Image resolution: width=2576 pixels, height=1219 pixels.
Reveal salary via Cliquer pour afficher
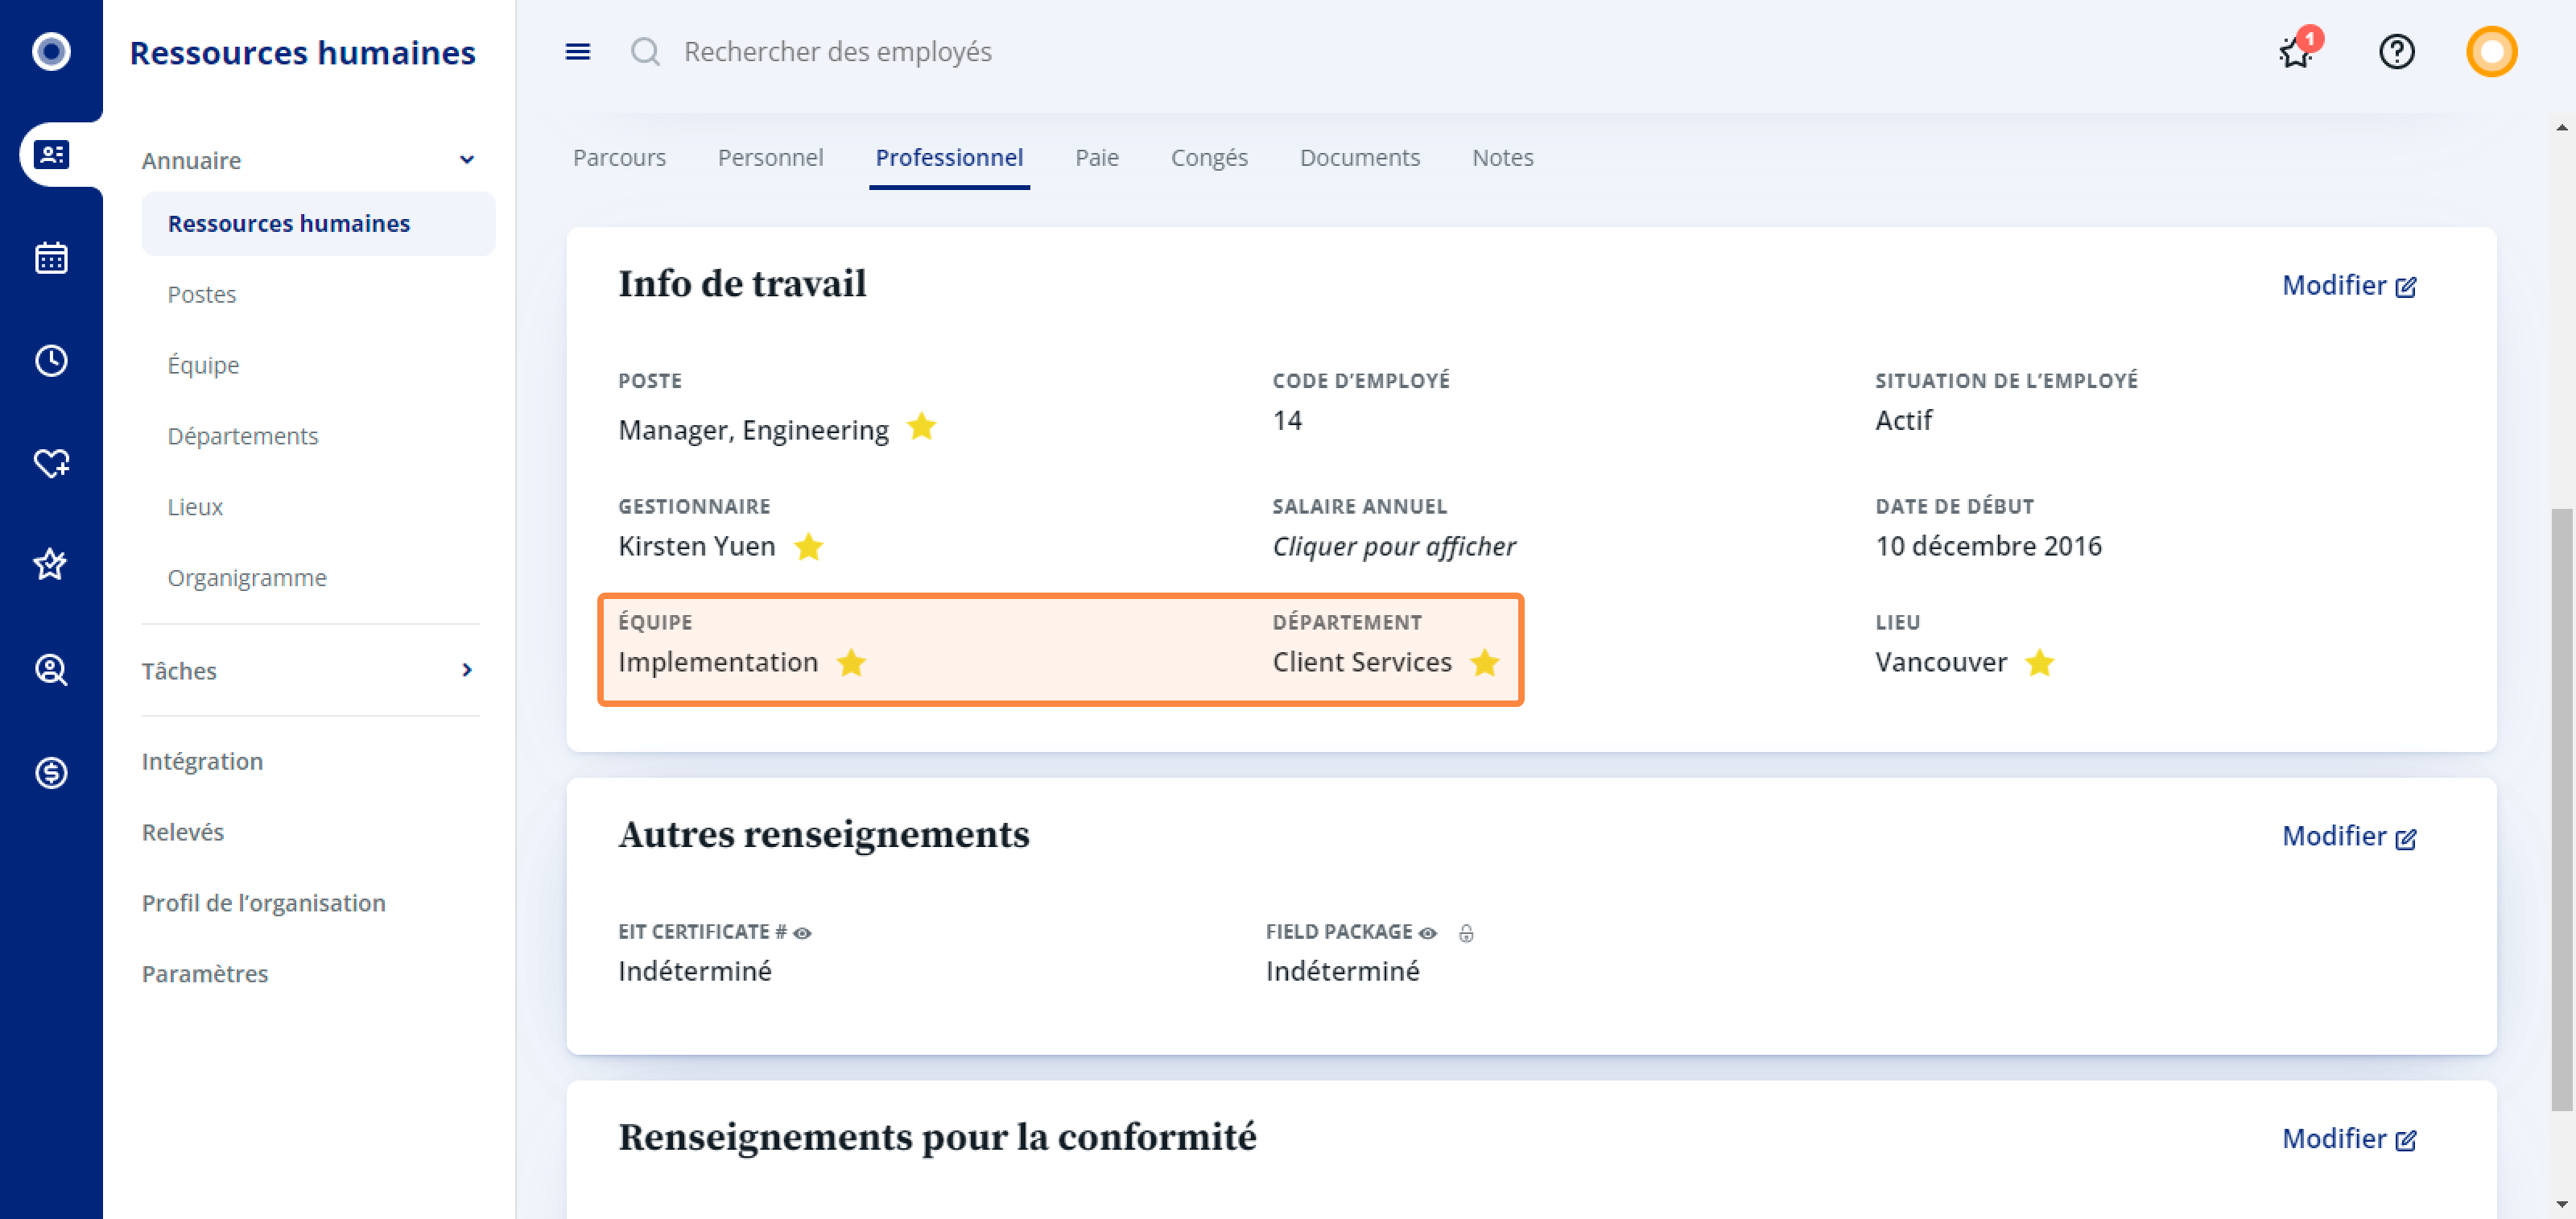[x=1393, y=546]
